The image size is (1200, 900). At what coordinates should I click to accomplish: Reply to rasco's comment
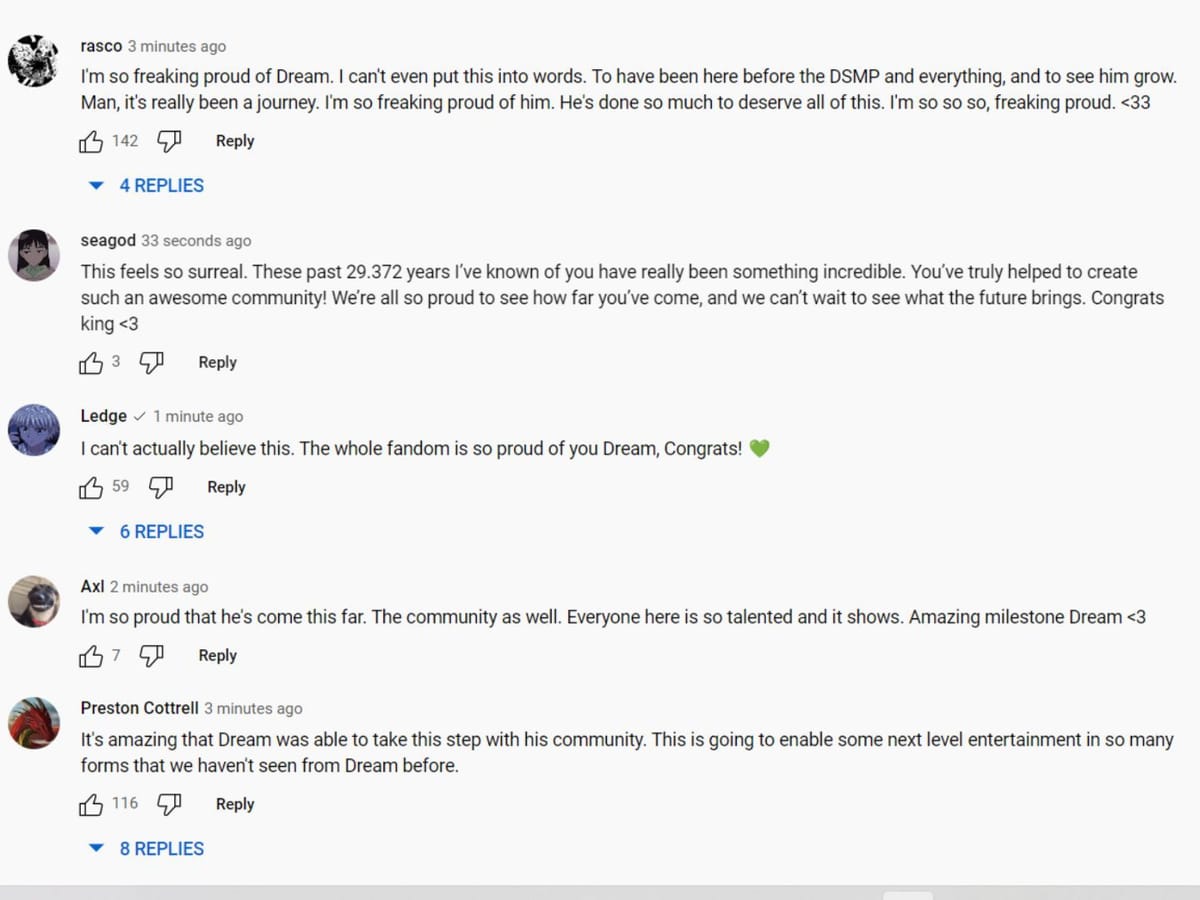point(235,142)
